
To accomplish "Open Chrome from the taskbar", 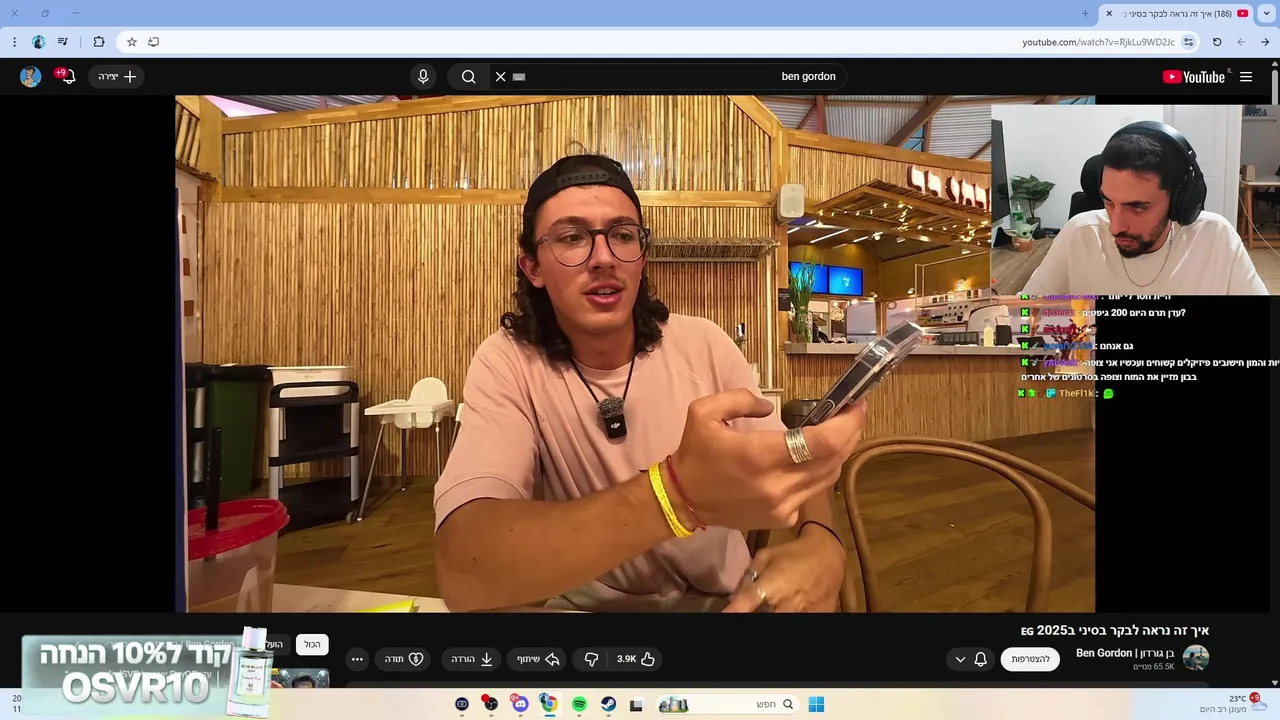I will 549,704.
